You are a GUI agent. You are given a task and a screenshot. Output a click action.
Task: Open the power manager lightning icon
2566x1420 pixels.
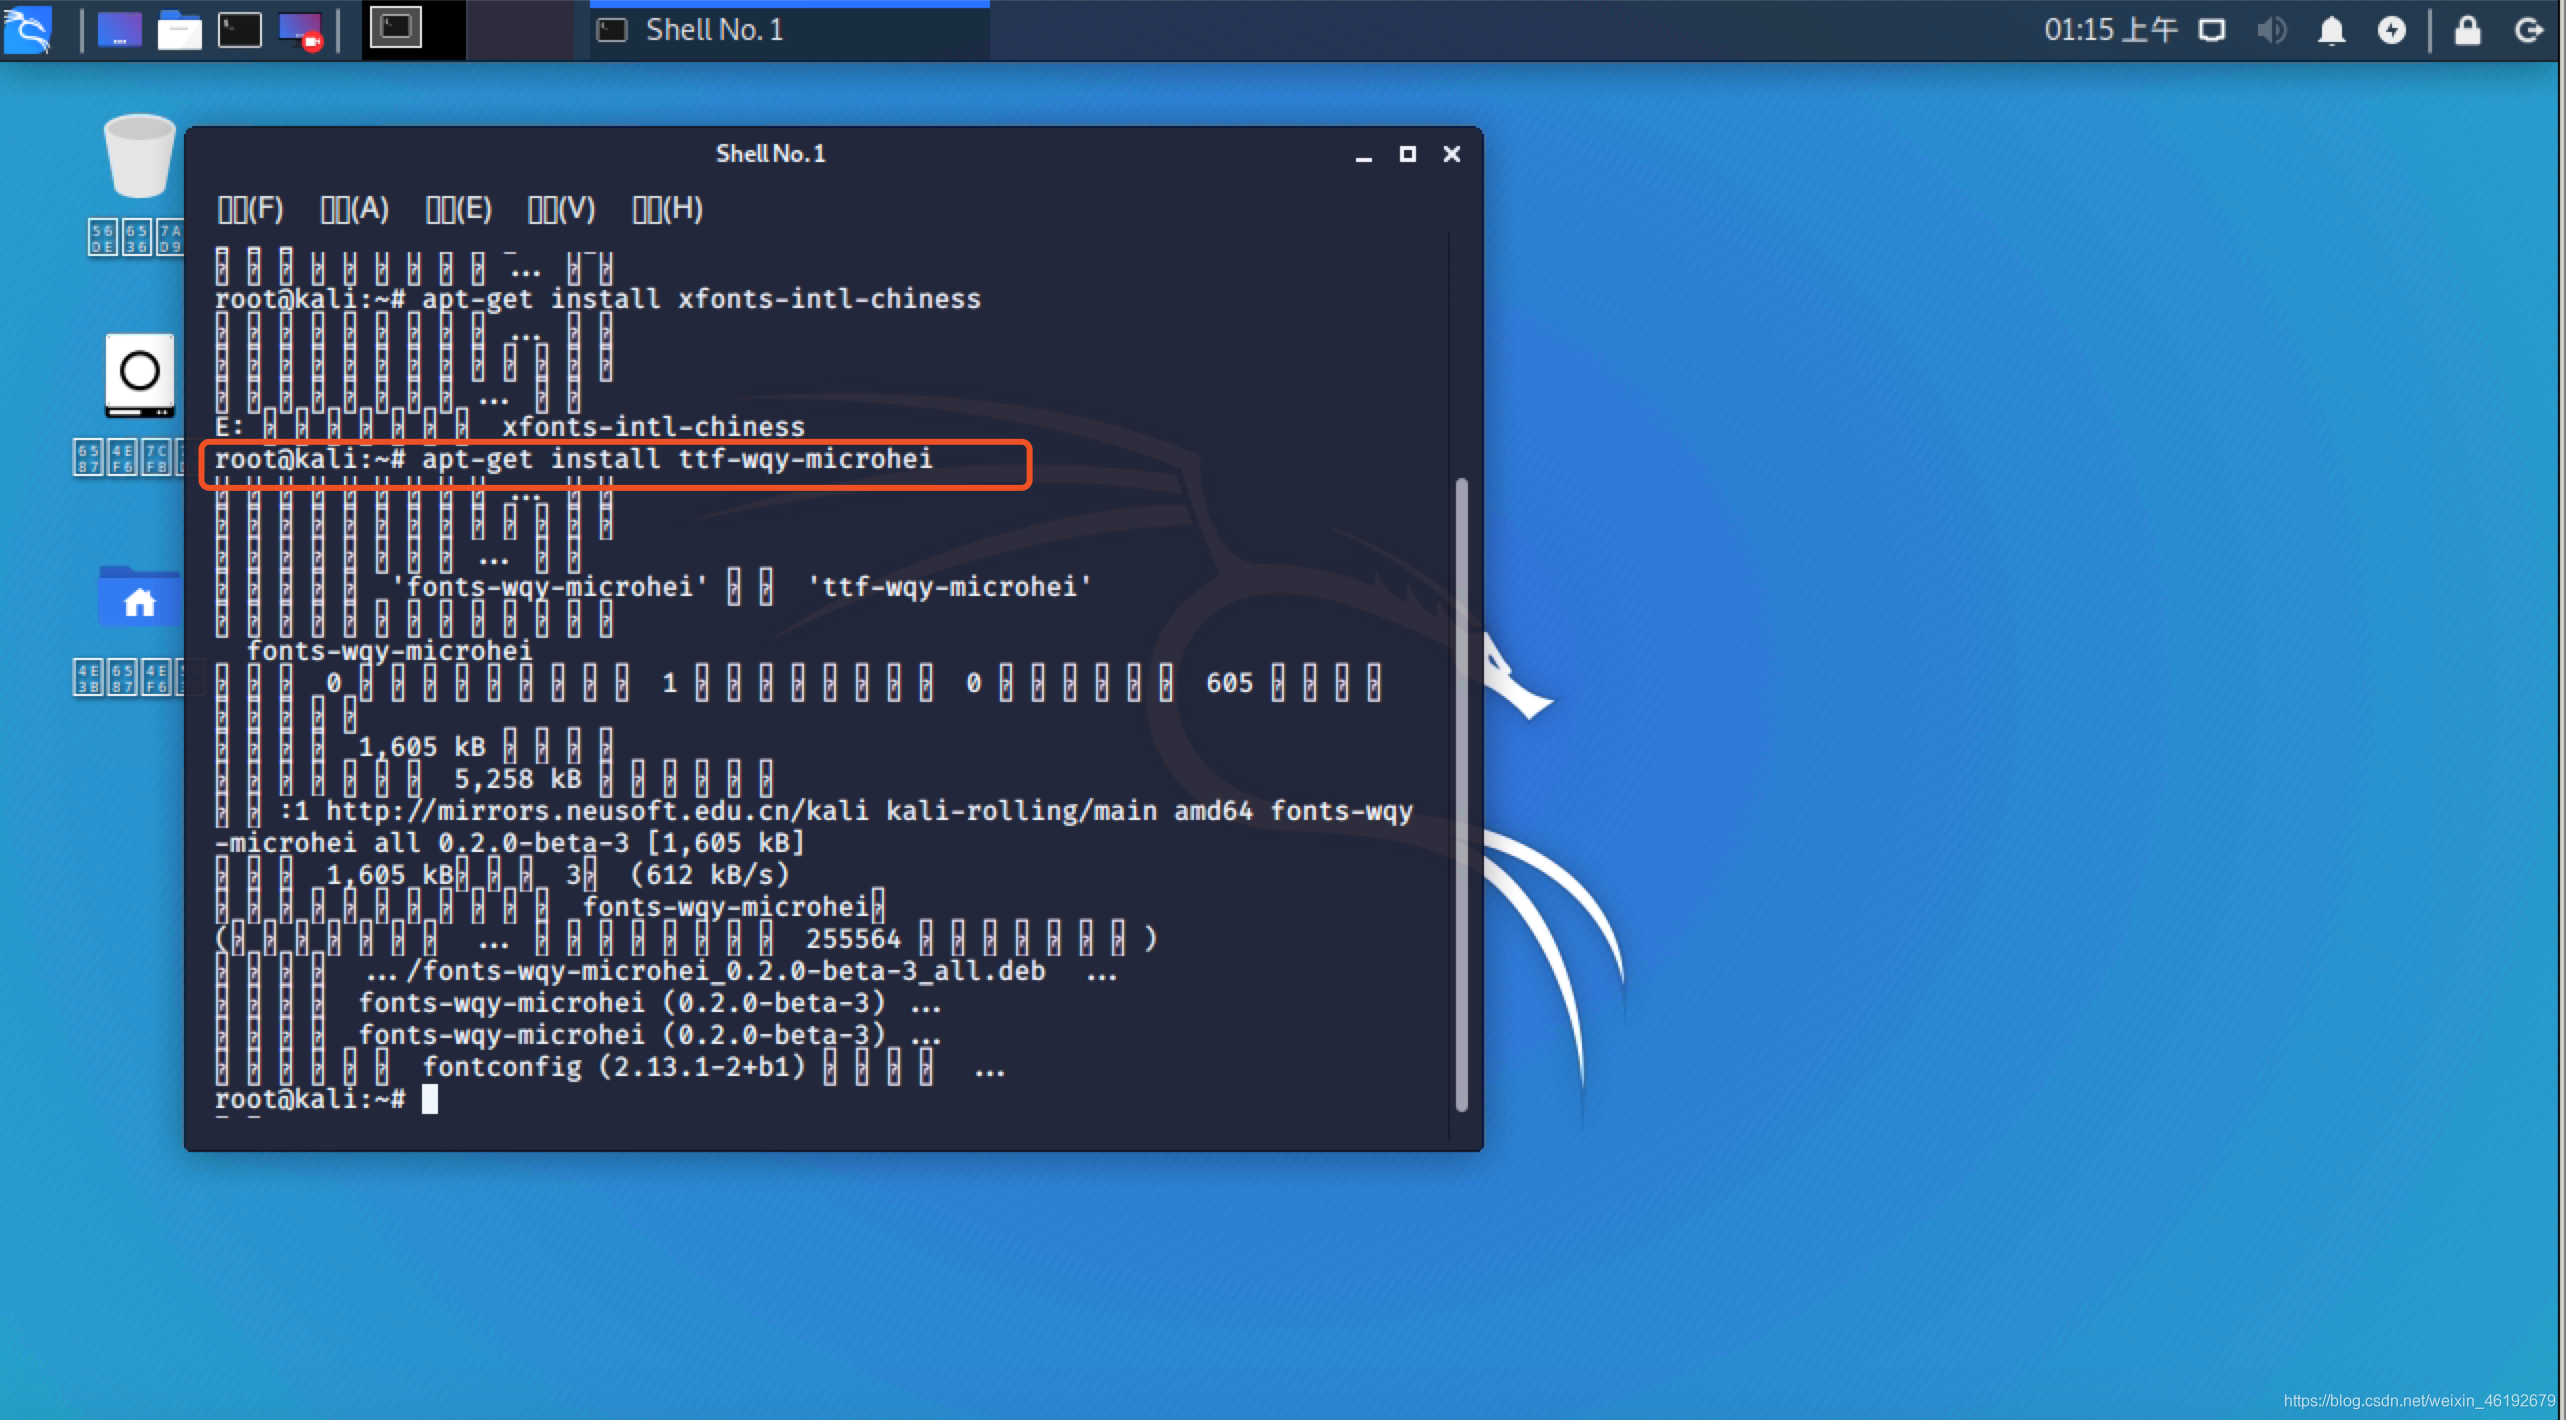2391,30
